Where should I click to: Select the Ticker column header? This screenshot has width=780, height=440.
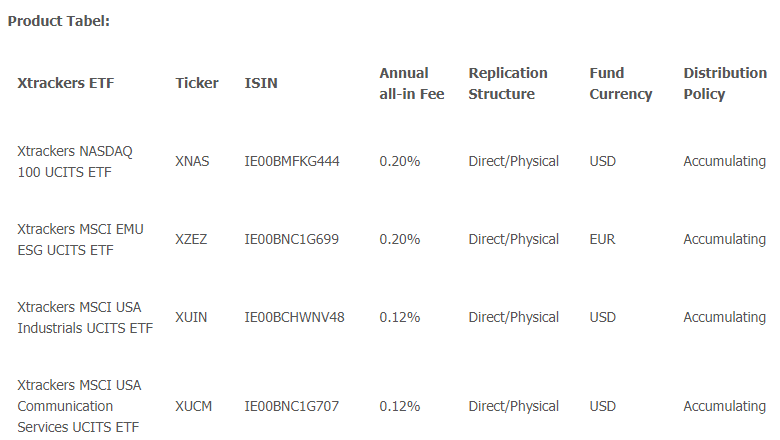(196, 83)
